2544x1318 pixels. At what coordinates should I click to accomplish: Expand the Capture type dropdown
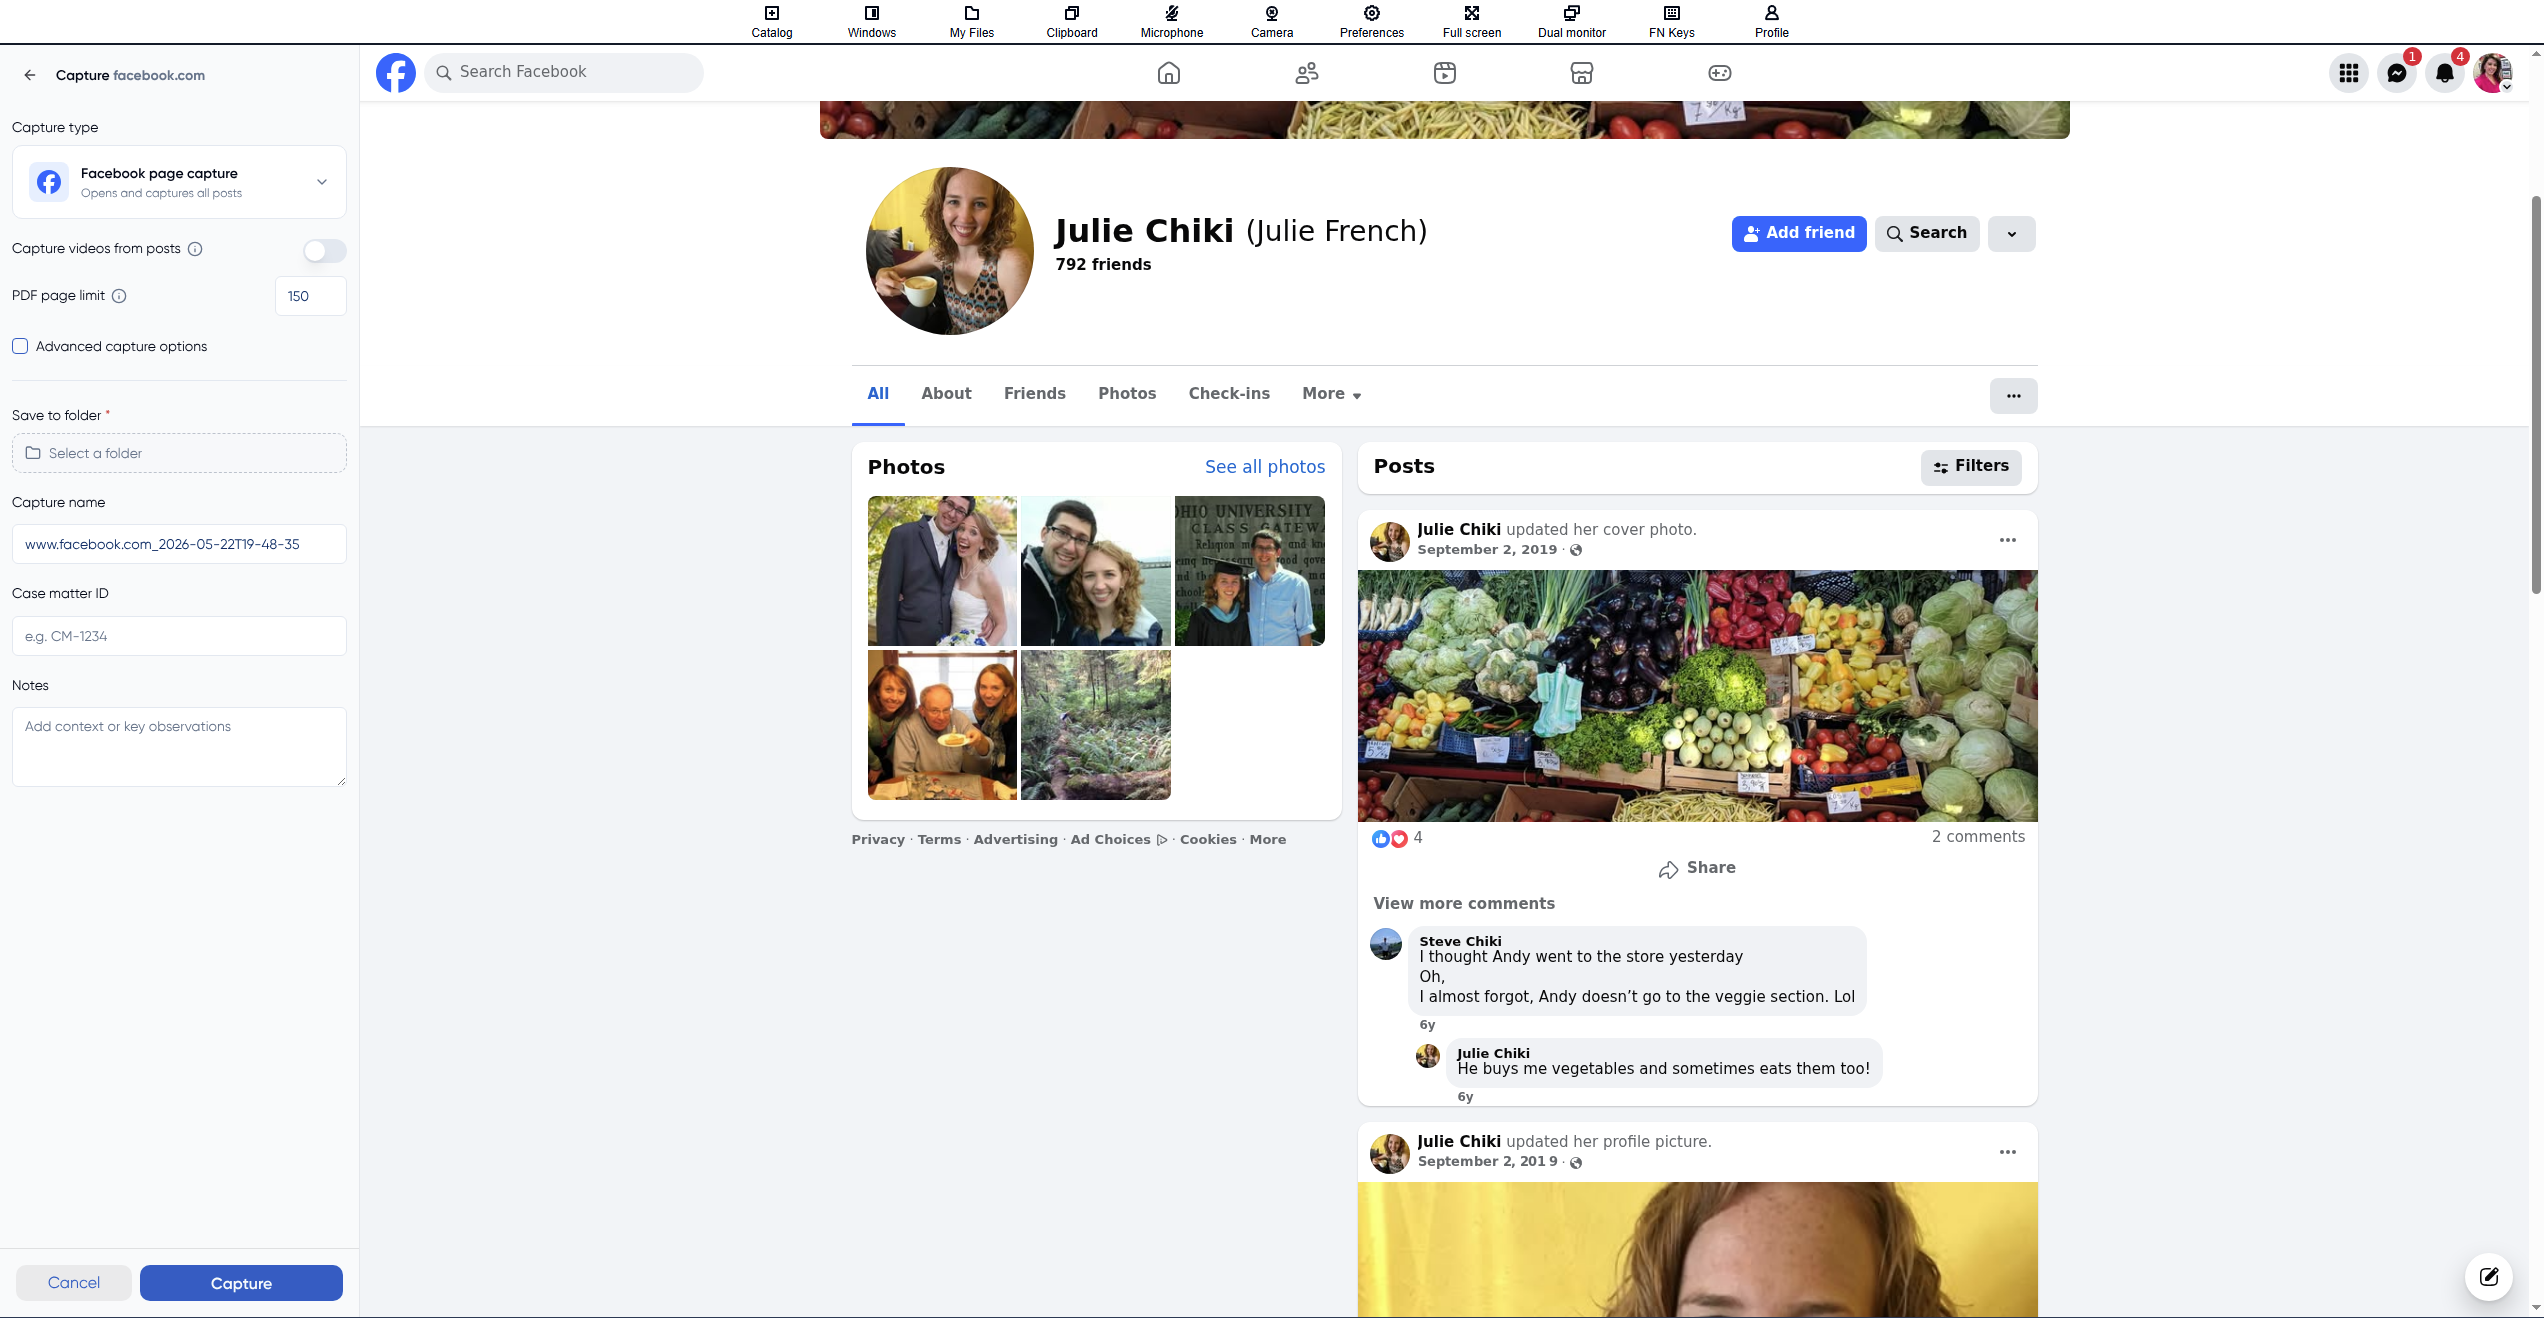[x=179, y=182]
